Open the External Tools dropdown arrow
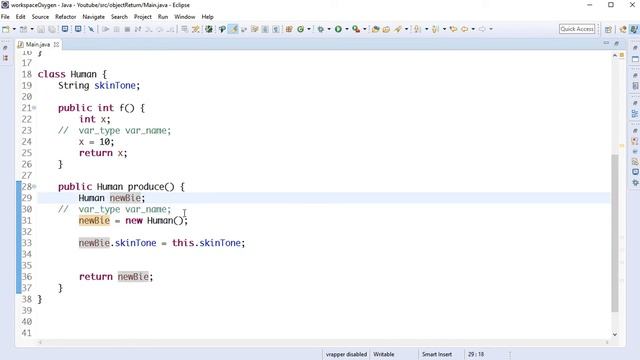This screenshot has height=360, width=640. click(x=365, y=29)
